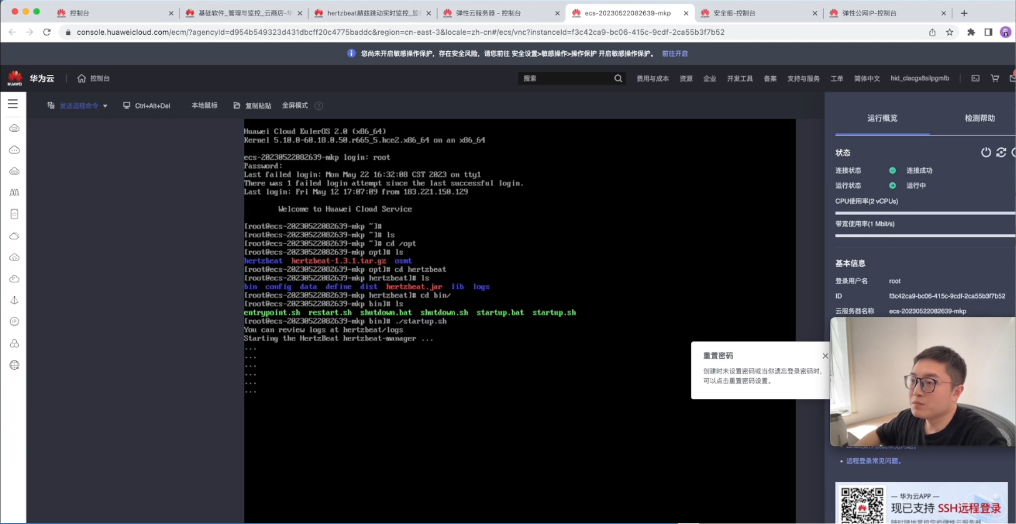This screenshot has height=524, width=1016.
Task: Select server name ecs-20230522082639-mkp in 基本信息
Action: pyautogui.click(x=927, y=311)
